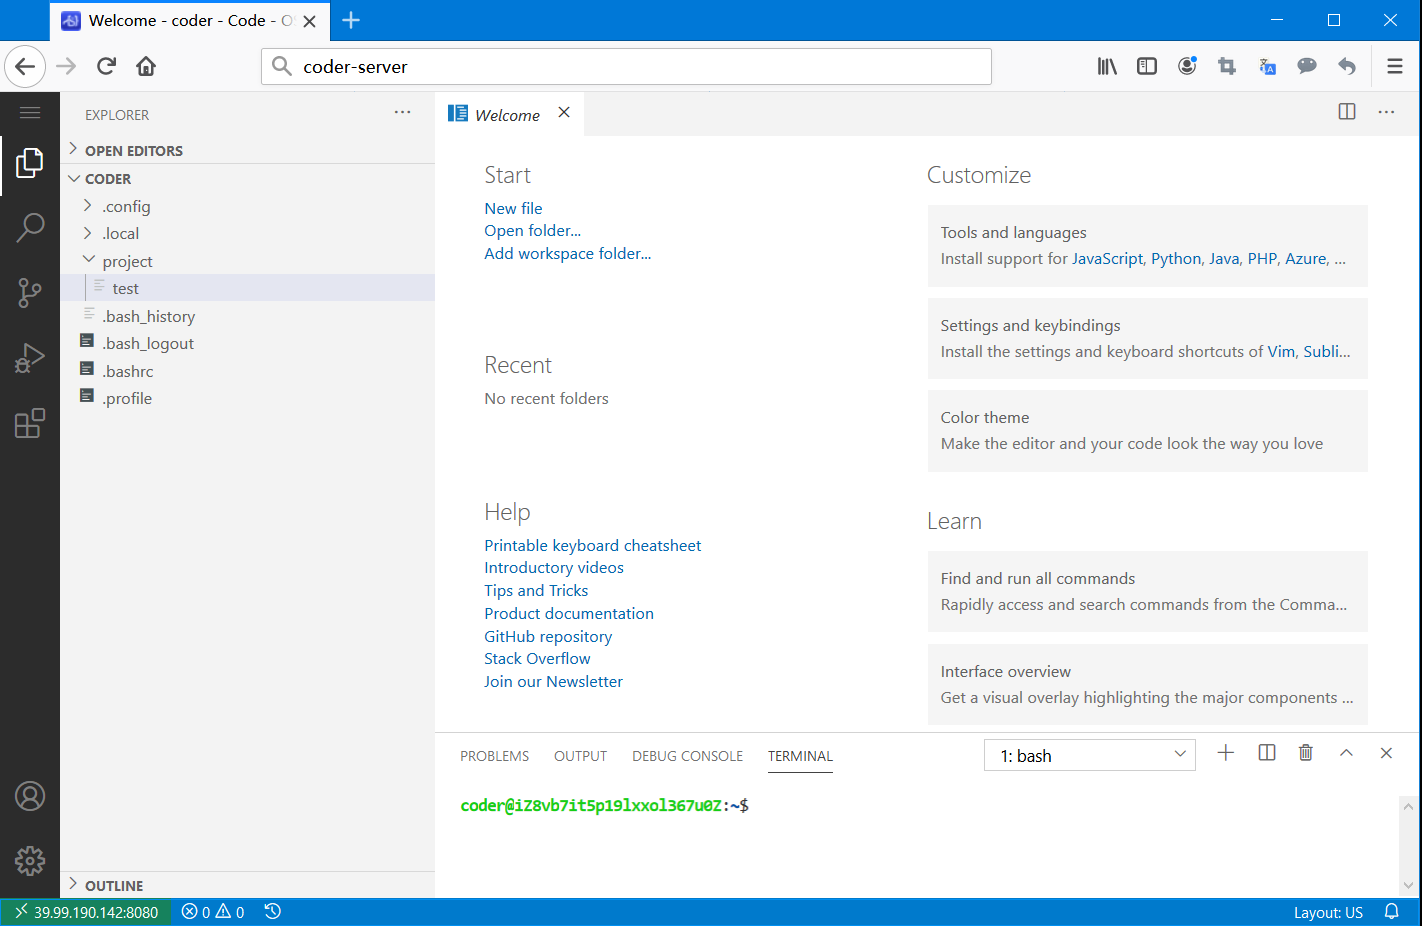Switch to the Debug Console tab
This screenshot has width=1422, height=926.
coord(687,756)
